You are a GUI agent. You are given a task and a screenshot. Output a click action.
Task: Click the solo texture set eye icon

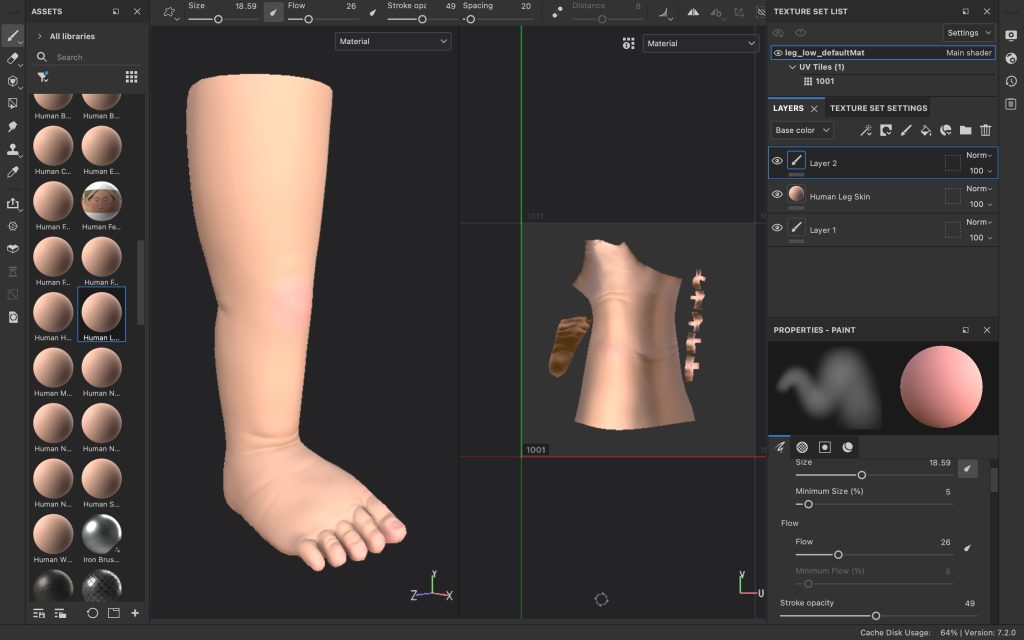[800, 33]
